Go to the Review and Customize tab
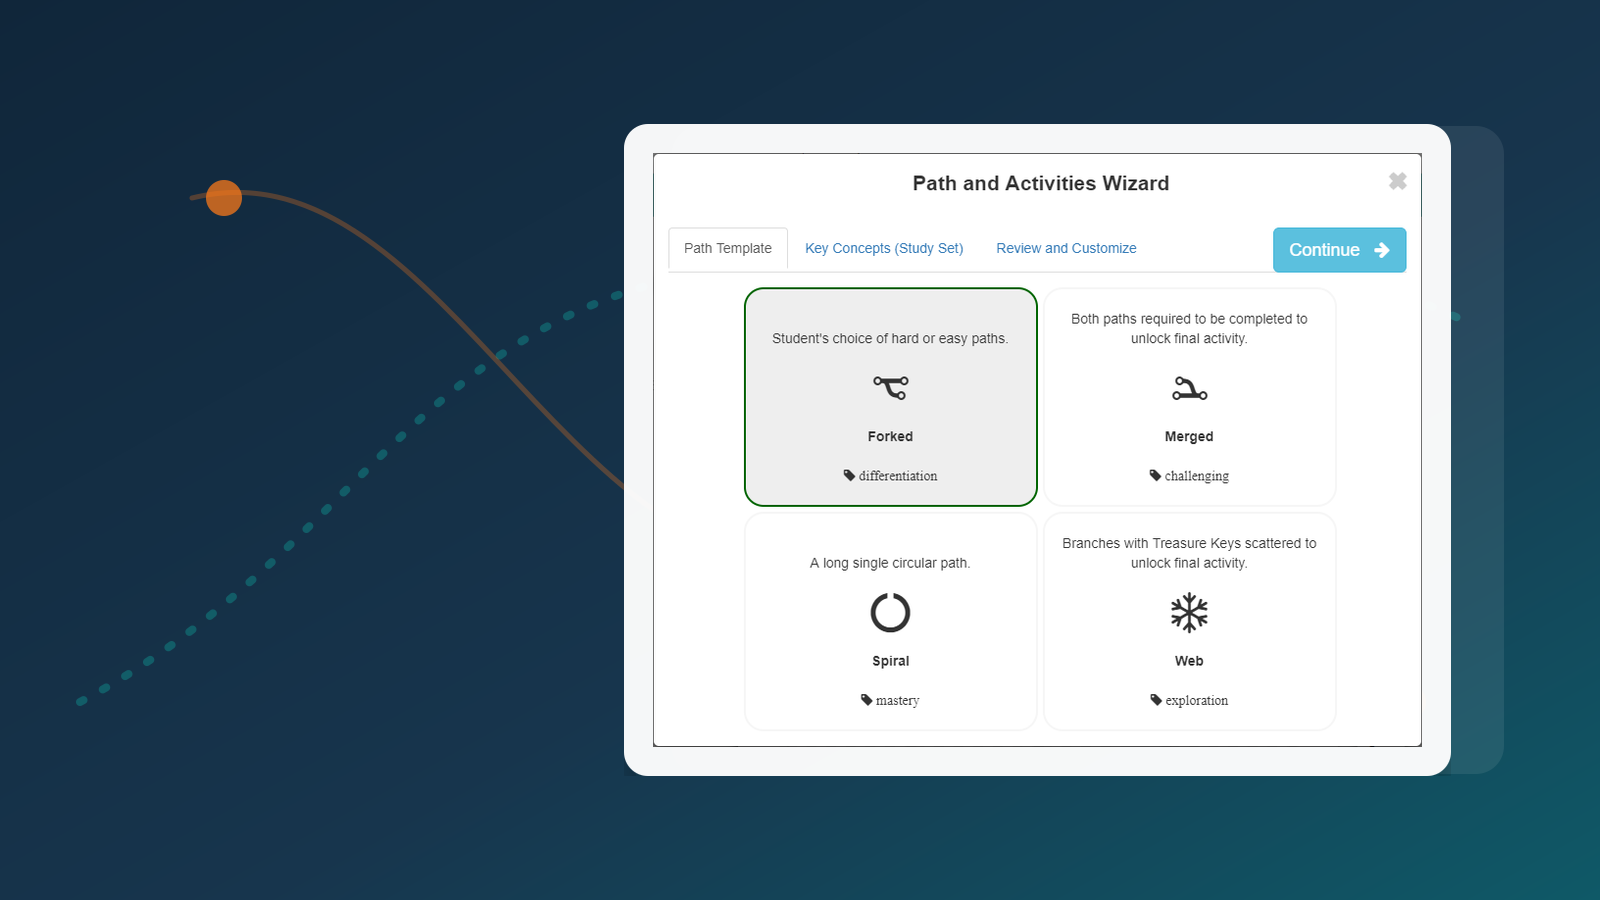 click(1066, 249)
